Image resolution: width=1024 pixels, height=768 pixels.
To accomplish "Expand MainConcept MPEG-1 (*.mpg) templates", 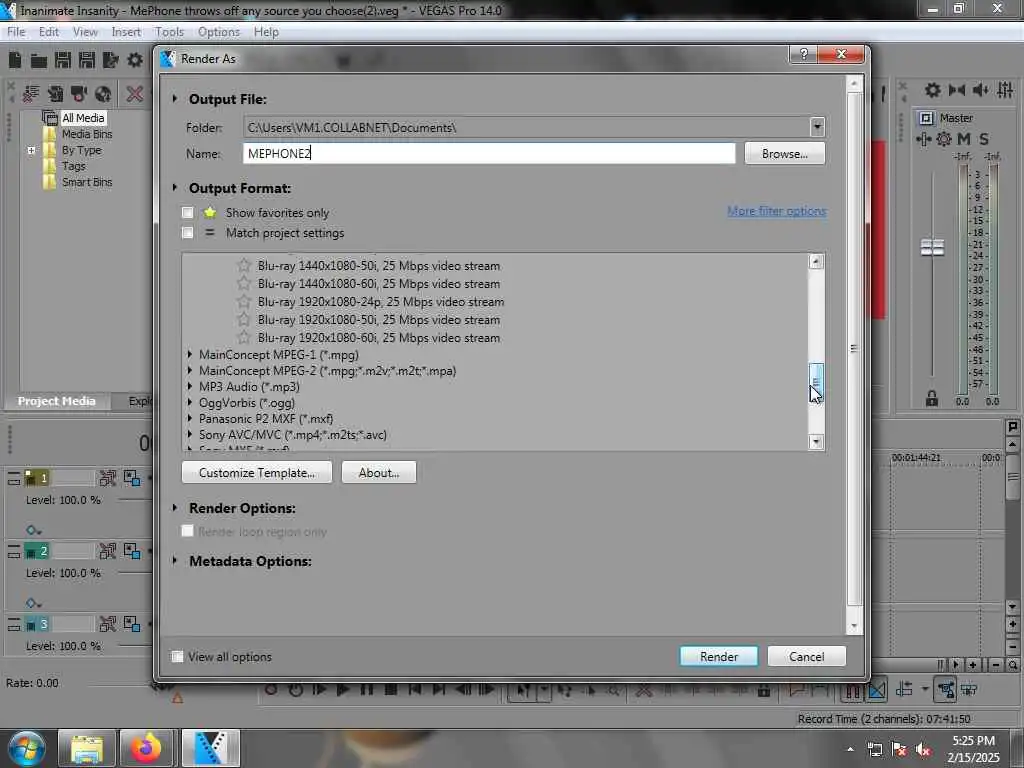I will 190,355.
